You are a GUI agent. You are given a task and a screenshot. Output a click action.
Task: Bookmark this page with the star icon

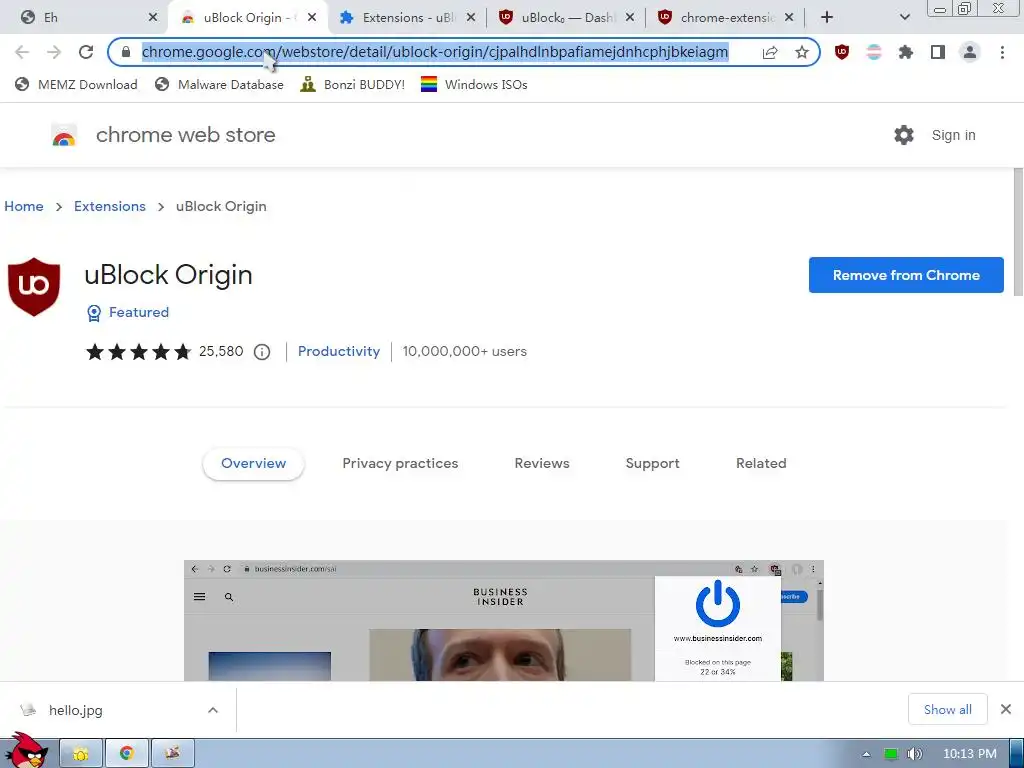pyautogui.click(x=802, y=52)
